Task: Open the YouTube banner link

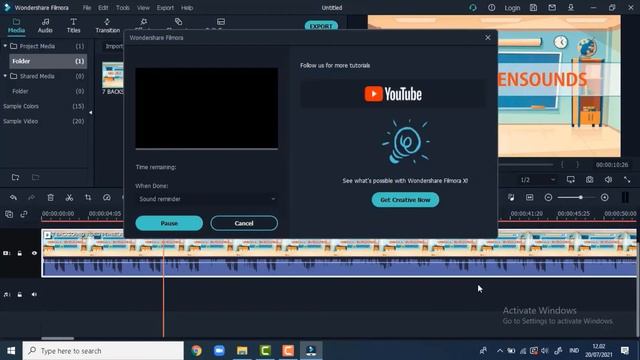Action: [x=393, y=94]
